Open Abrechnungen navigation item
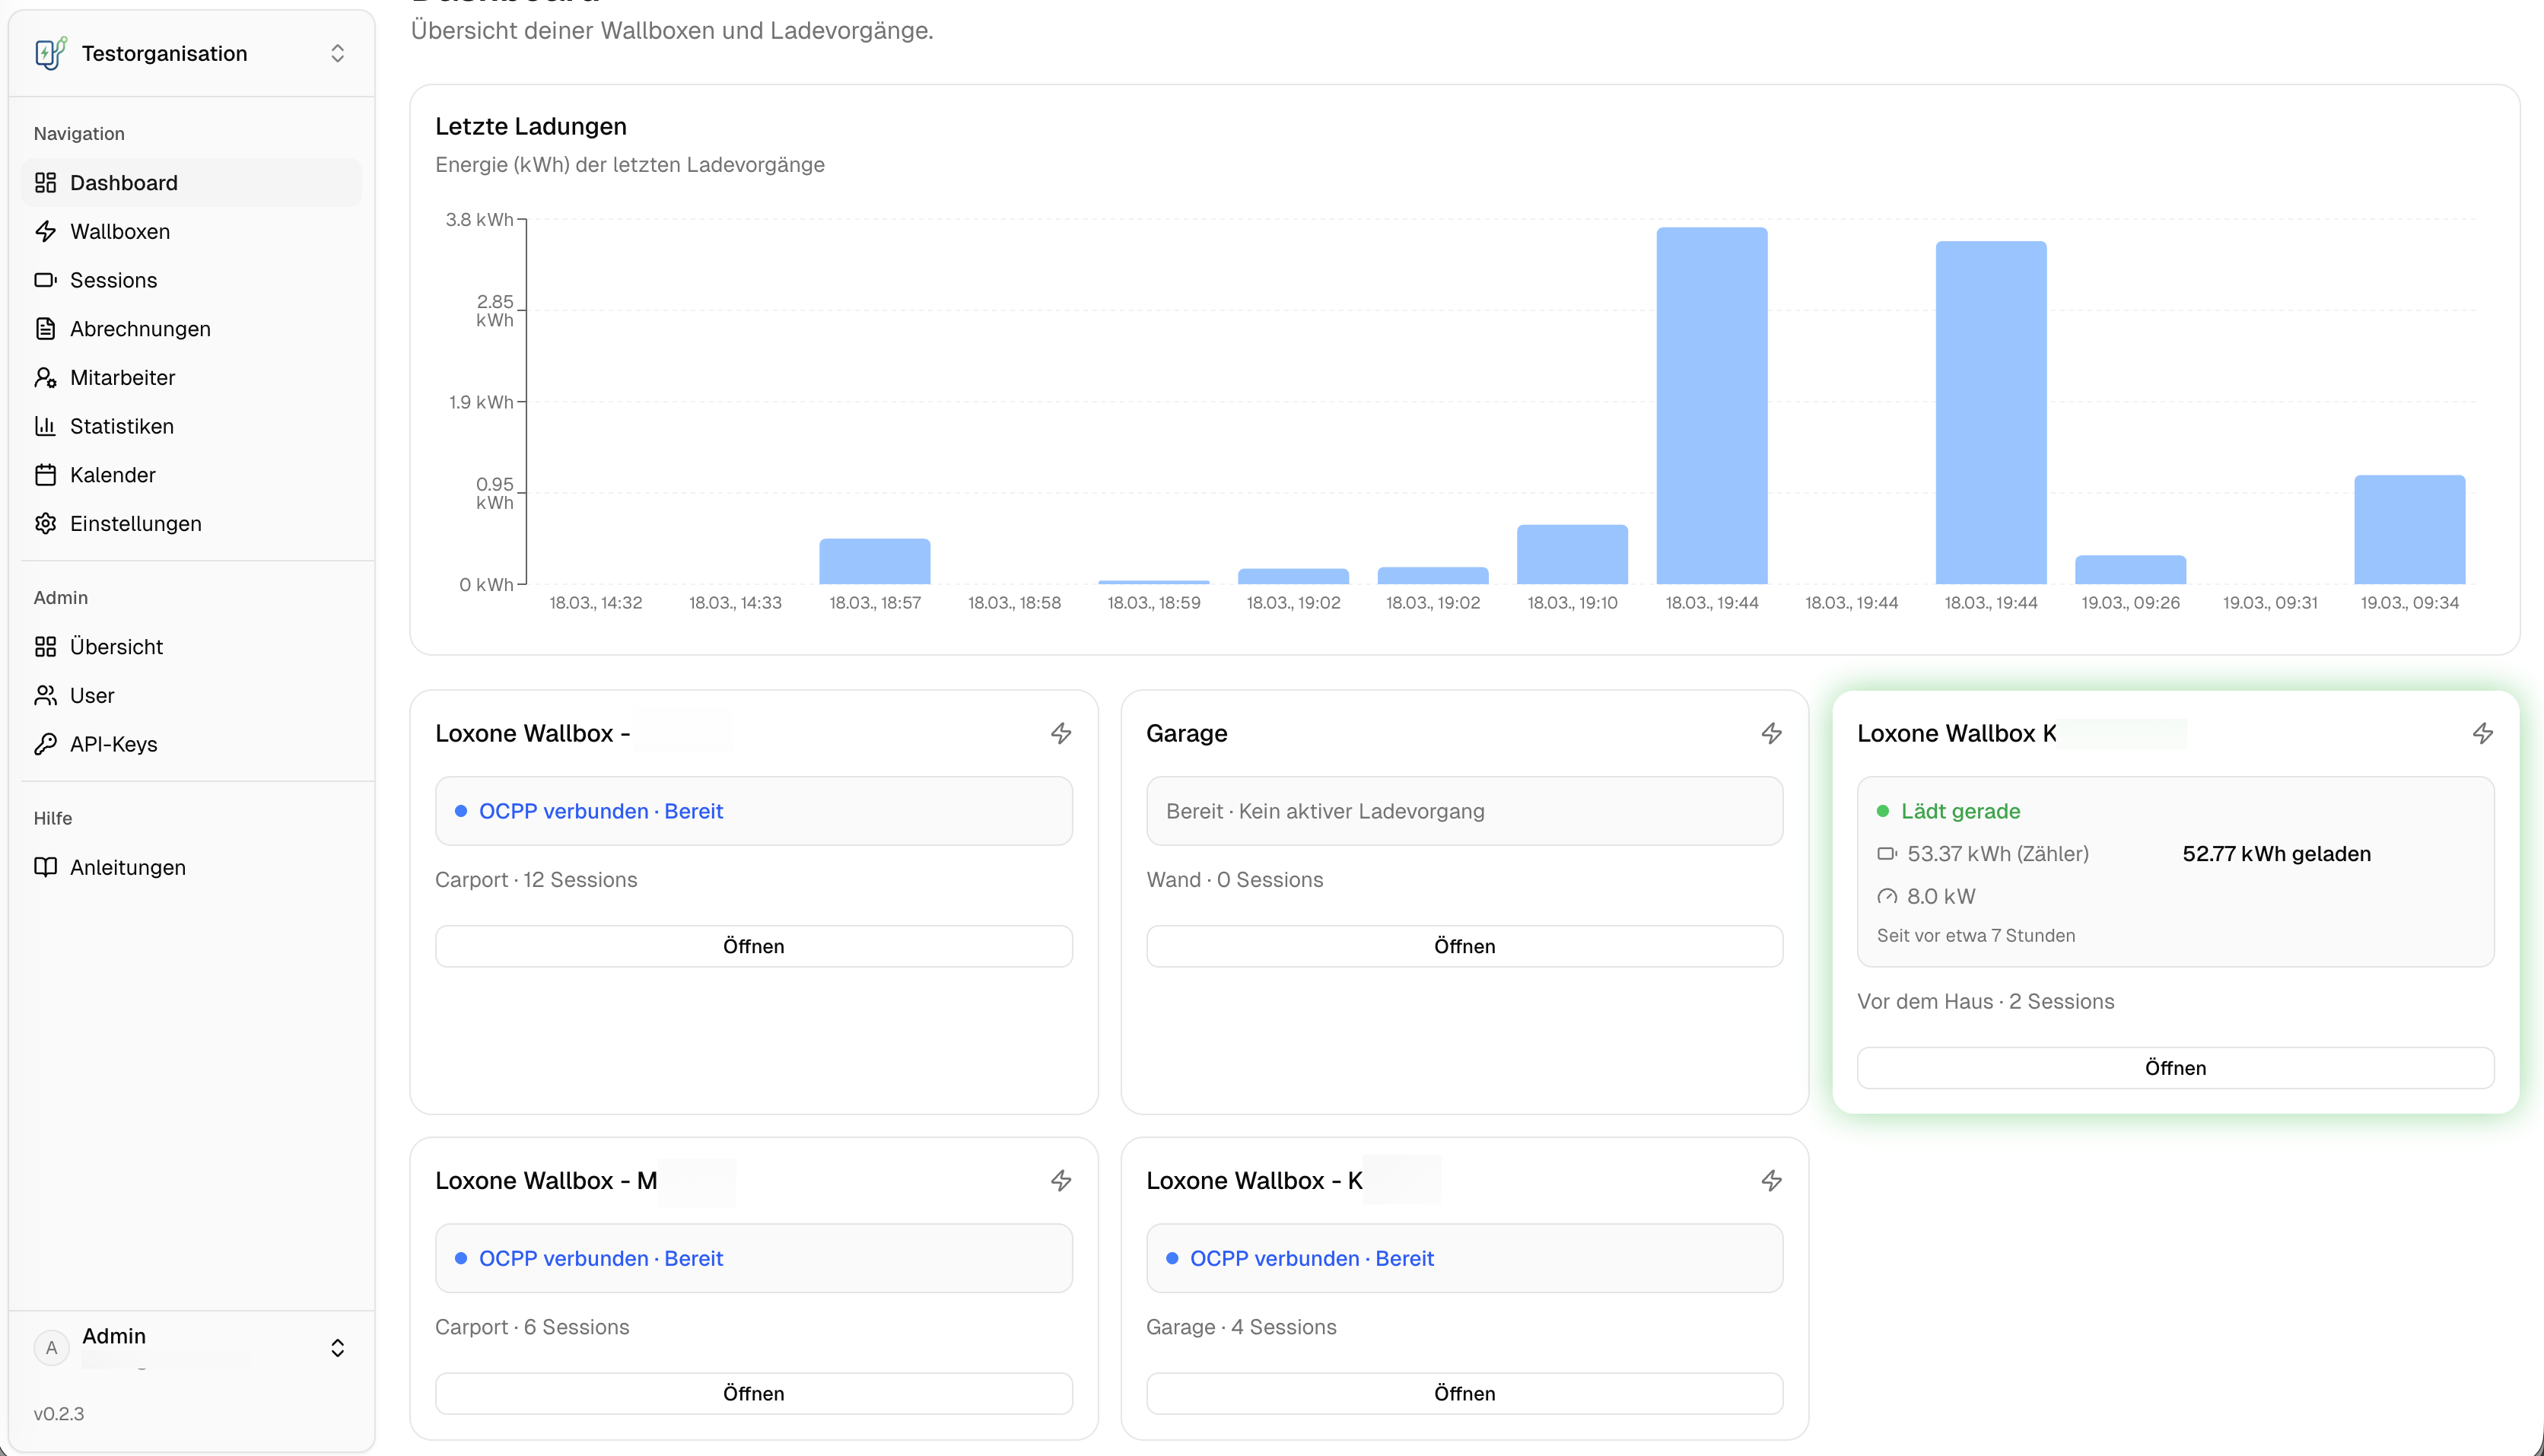This screenshot has height=1456, width=2544. click(140, 329)
